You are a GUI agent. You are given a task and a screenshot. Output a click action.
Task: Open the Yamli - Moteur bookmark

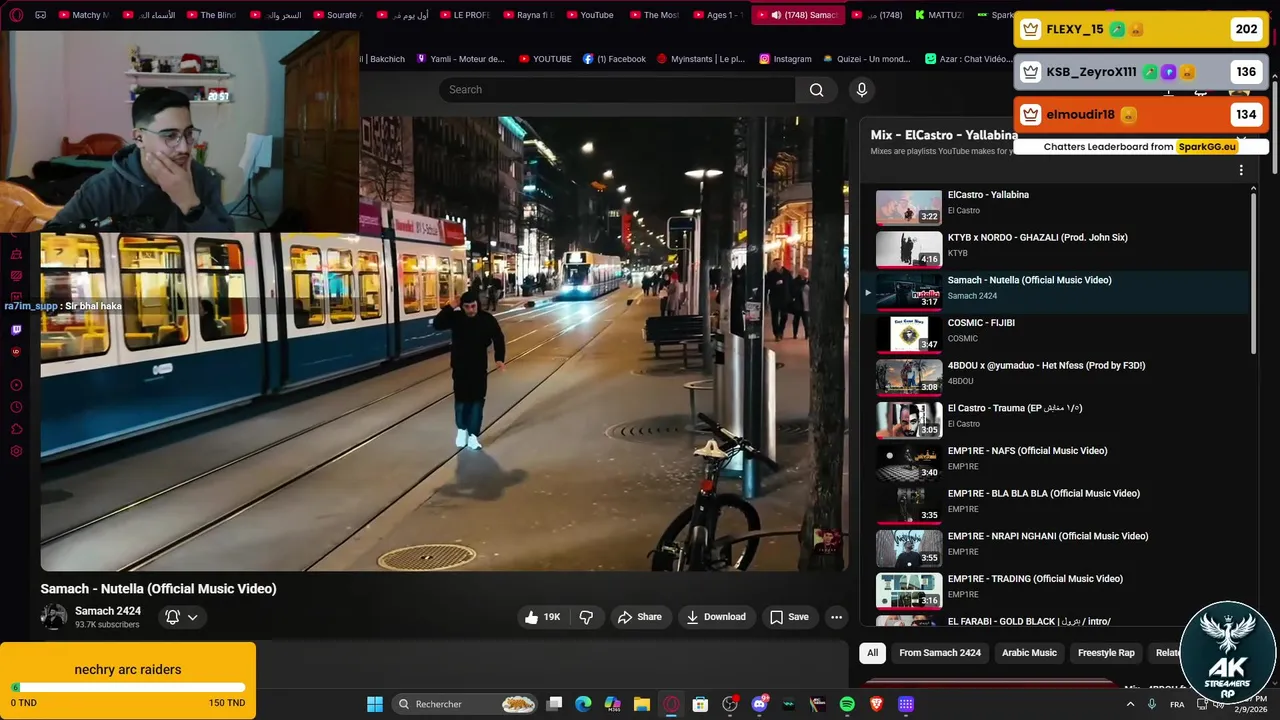[x=460, y=59]
